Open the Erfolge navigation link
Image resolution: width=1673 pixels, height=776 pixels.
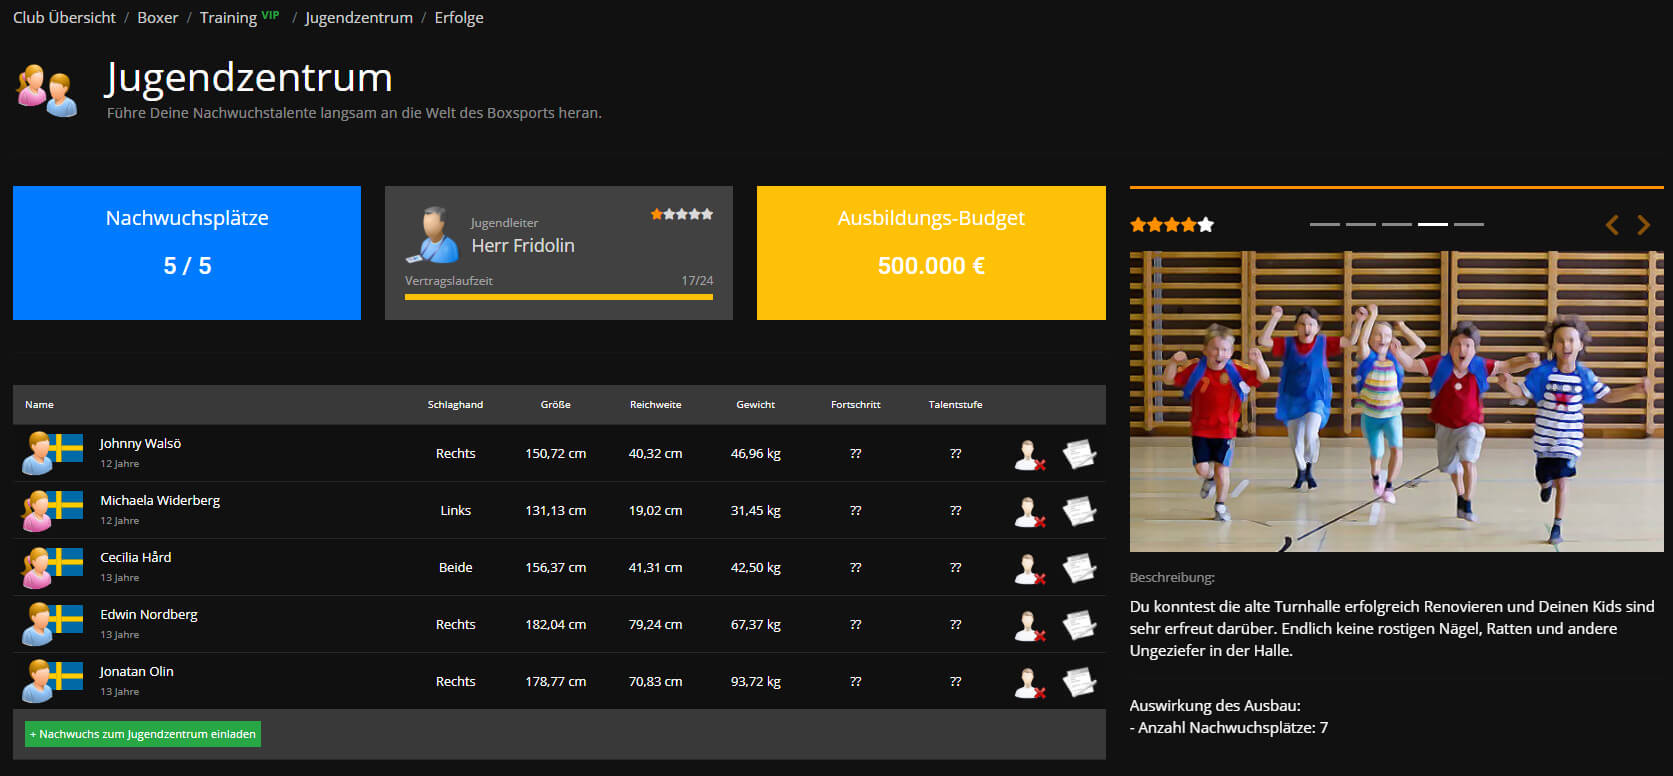(x=459, y=18)
